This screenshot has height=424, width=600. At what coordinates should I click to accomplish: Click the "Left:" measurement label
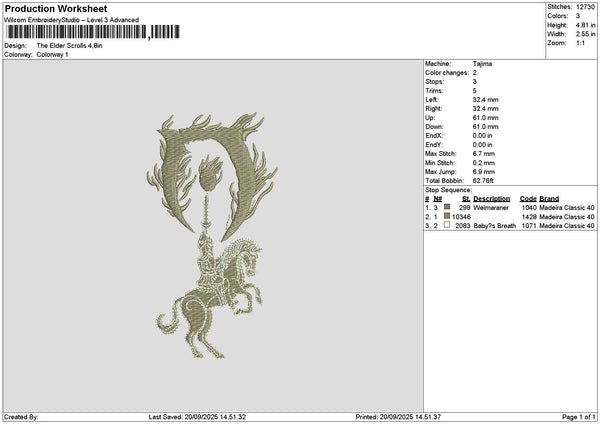tap(432, 99)
